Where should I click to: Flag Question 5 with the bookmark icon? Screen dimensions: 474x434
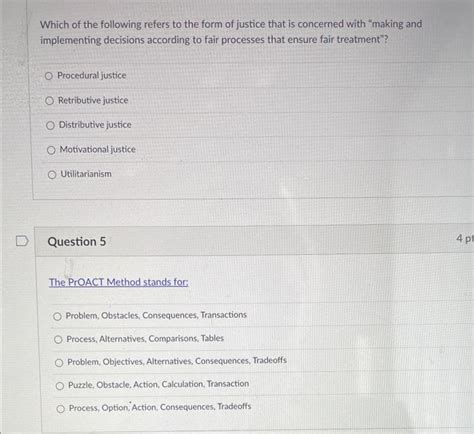tap(22, 241)
